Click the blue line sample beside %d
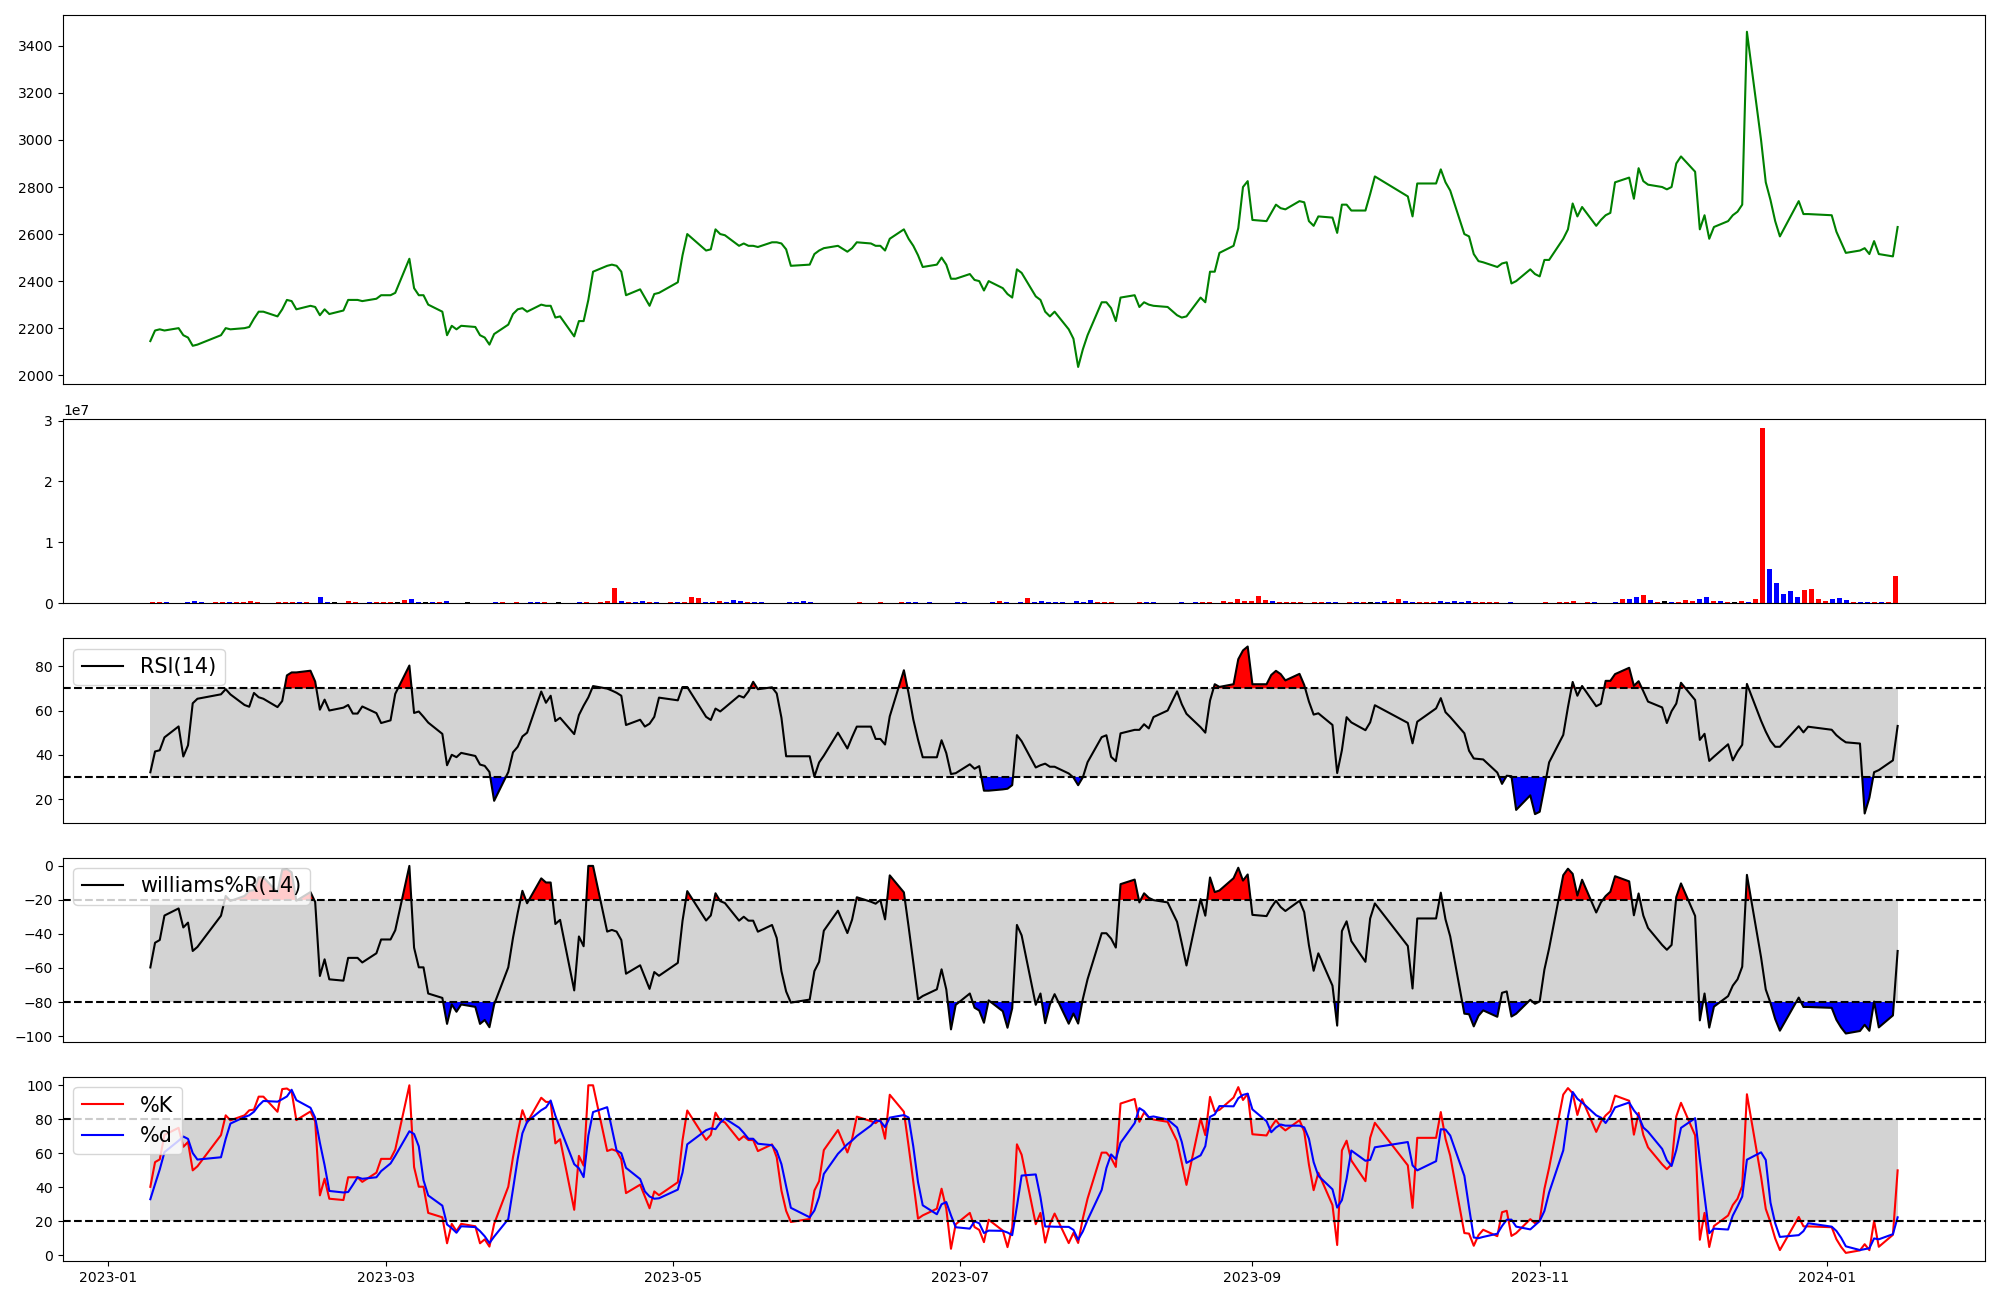Image resolution: width=2000 pixels, height=1300 pixels. [x=102, y=1135]
